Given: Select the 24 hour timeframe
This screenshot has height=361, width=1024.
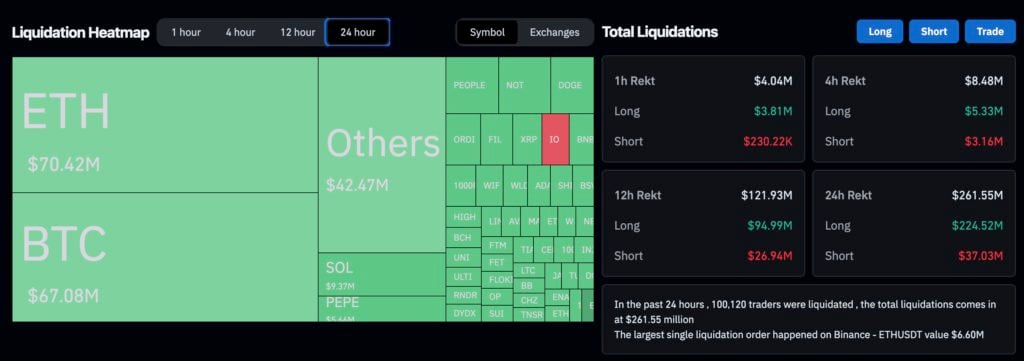Looking at the screenshot, I should point(357,32).
